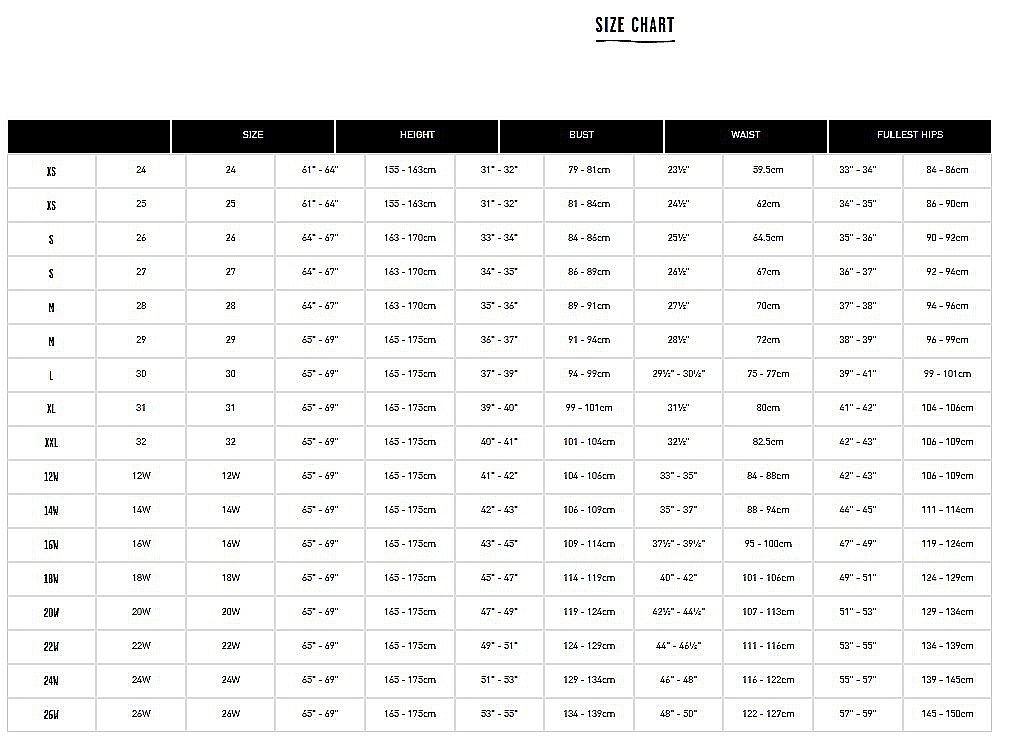Viewport: 1020px width, 745px height.
Task: Select the HEIGHT column header
Action: click(x=417, y=135)
